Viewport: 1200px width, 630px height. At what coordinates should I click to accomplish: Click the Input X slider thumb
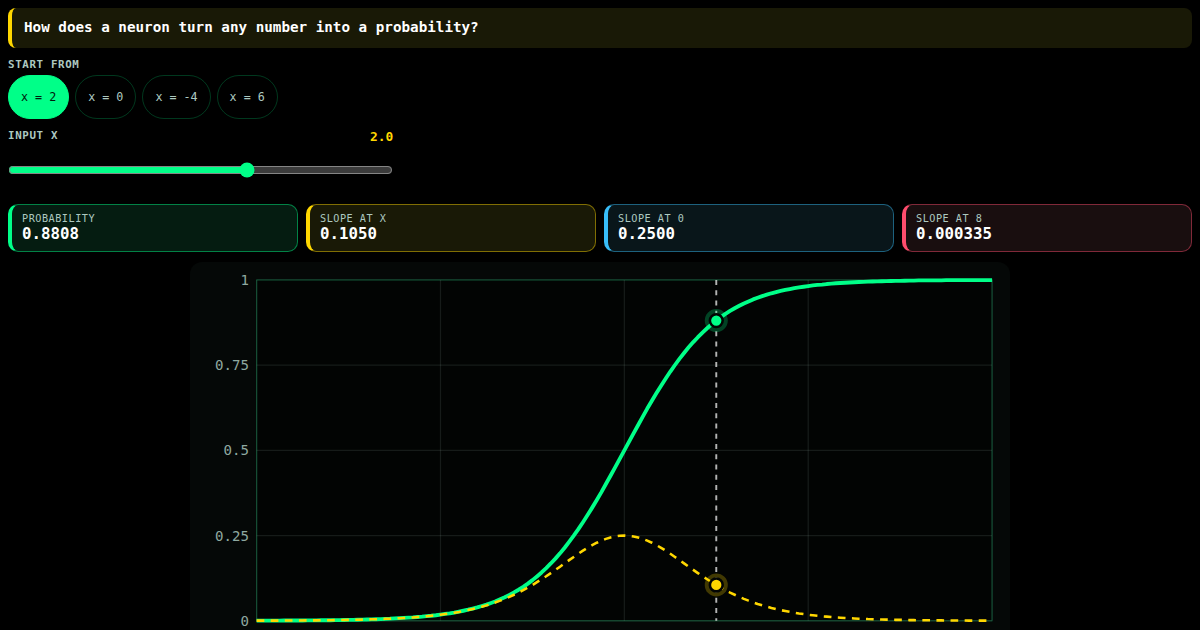point(247,170)
